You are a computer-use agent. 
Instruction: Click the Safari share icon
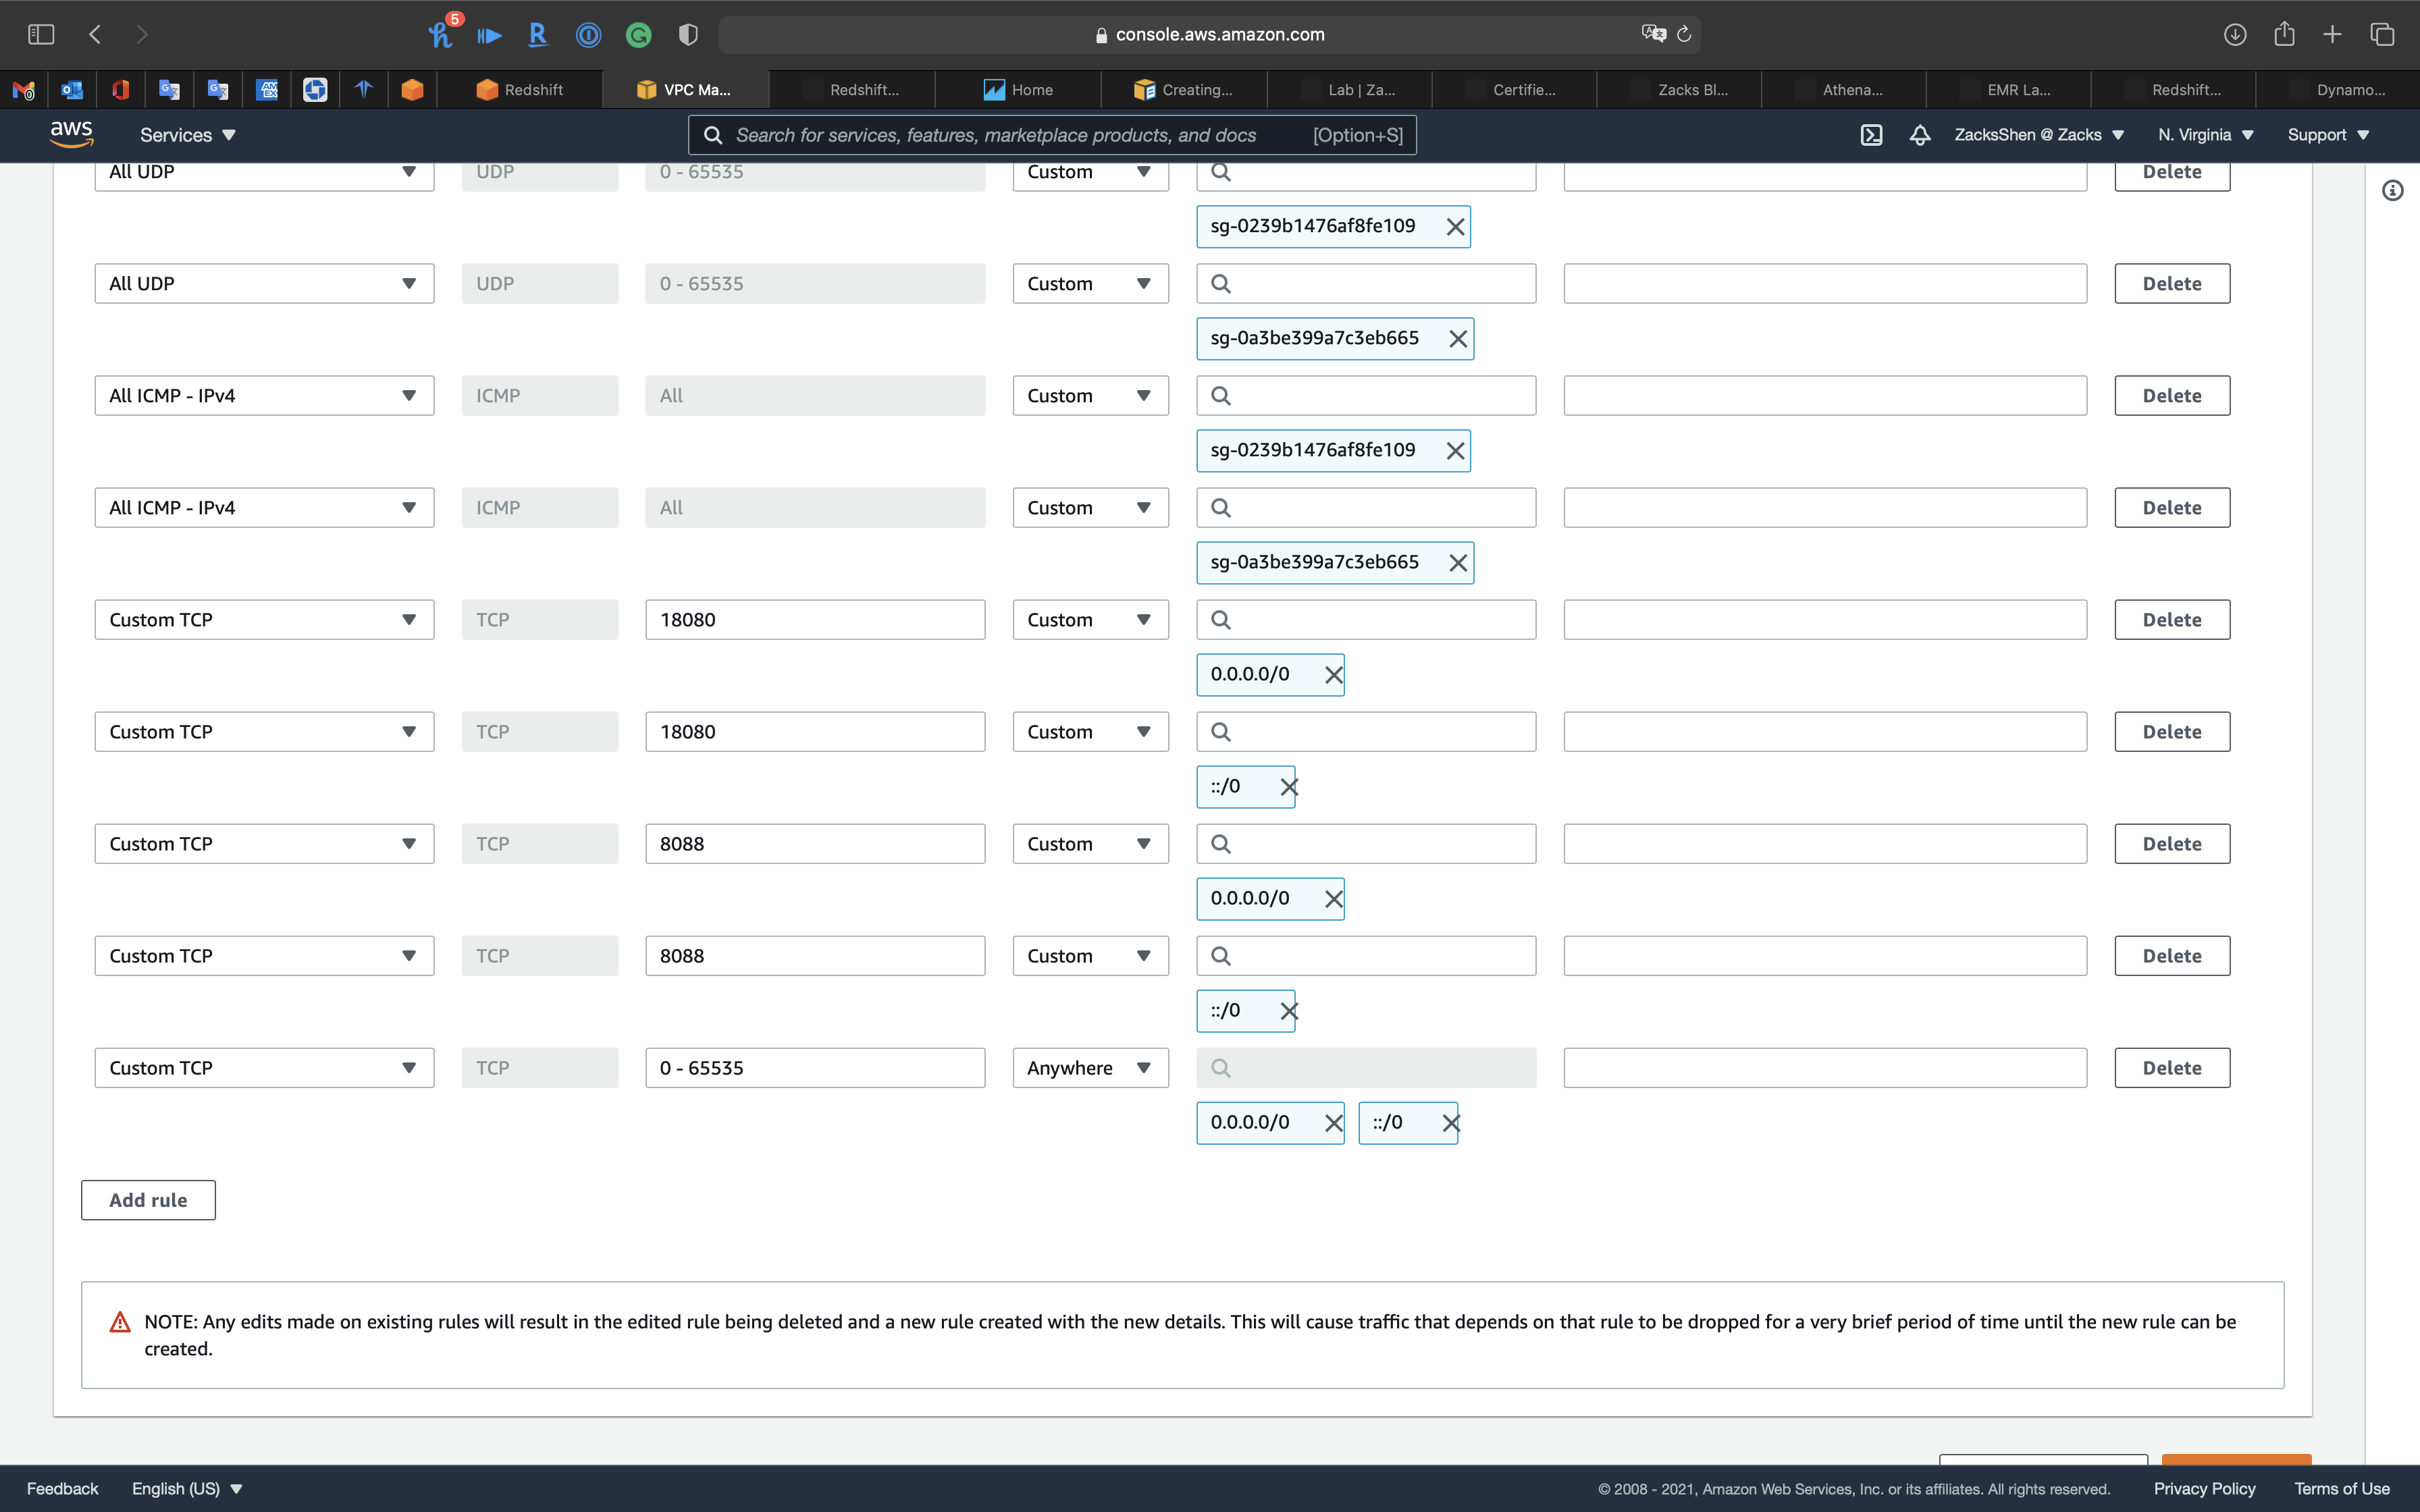(x=2284, y=35)
